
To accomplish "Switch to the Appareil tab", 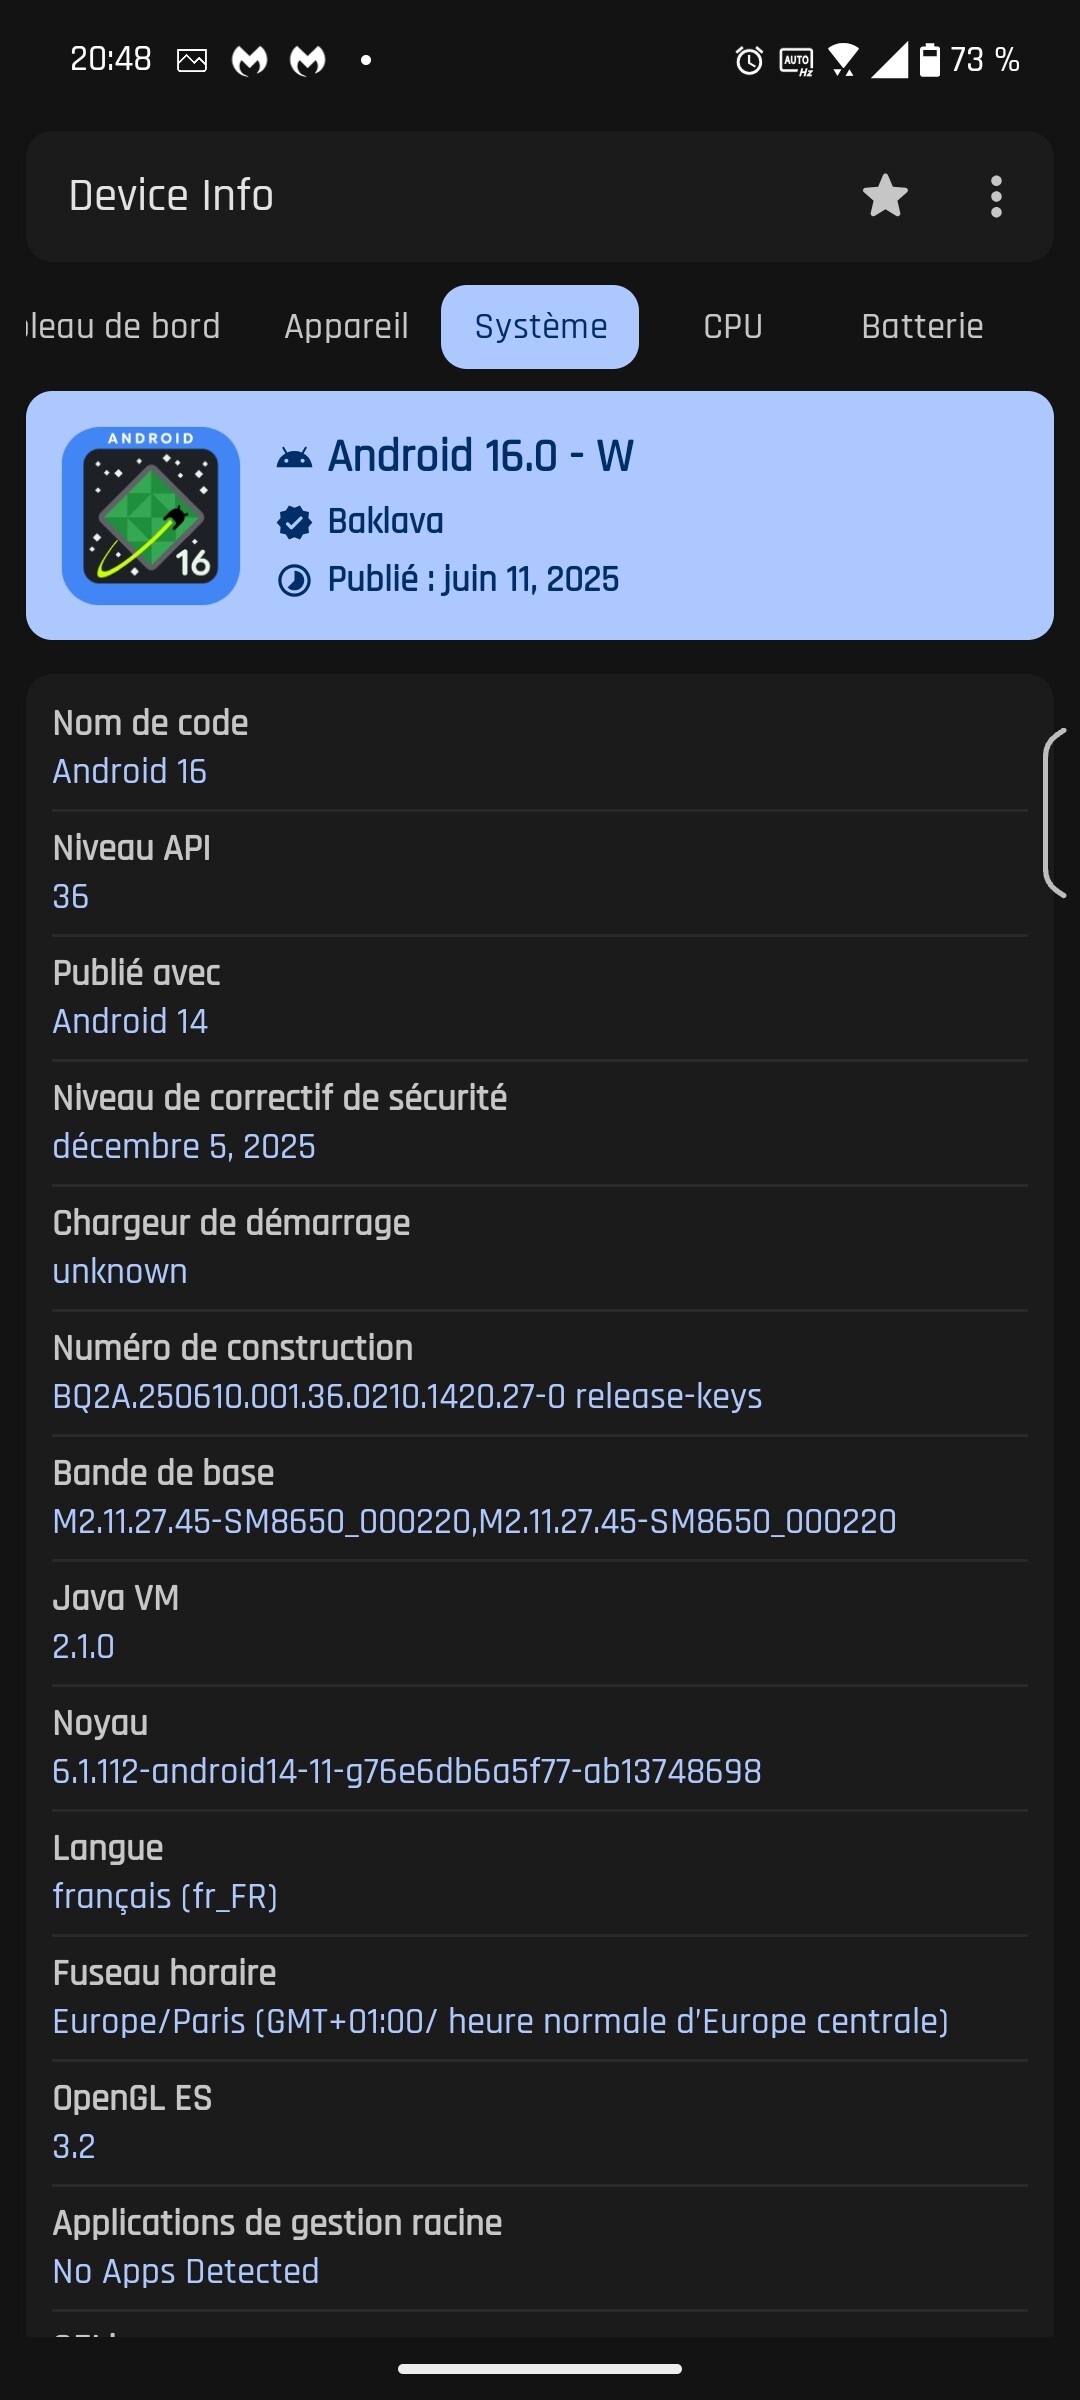I will tap(346, 327).
